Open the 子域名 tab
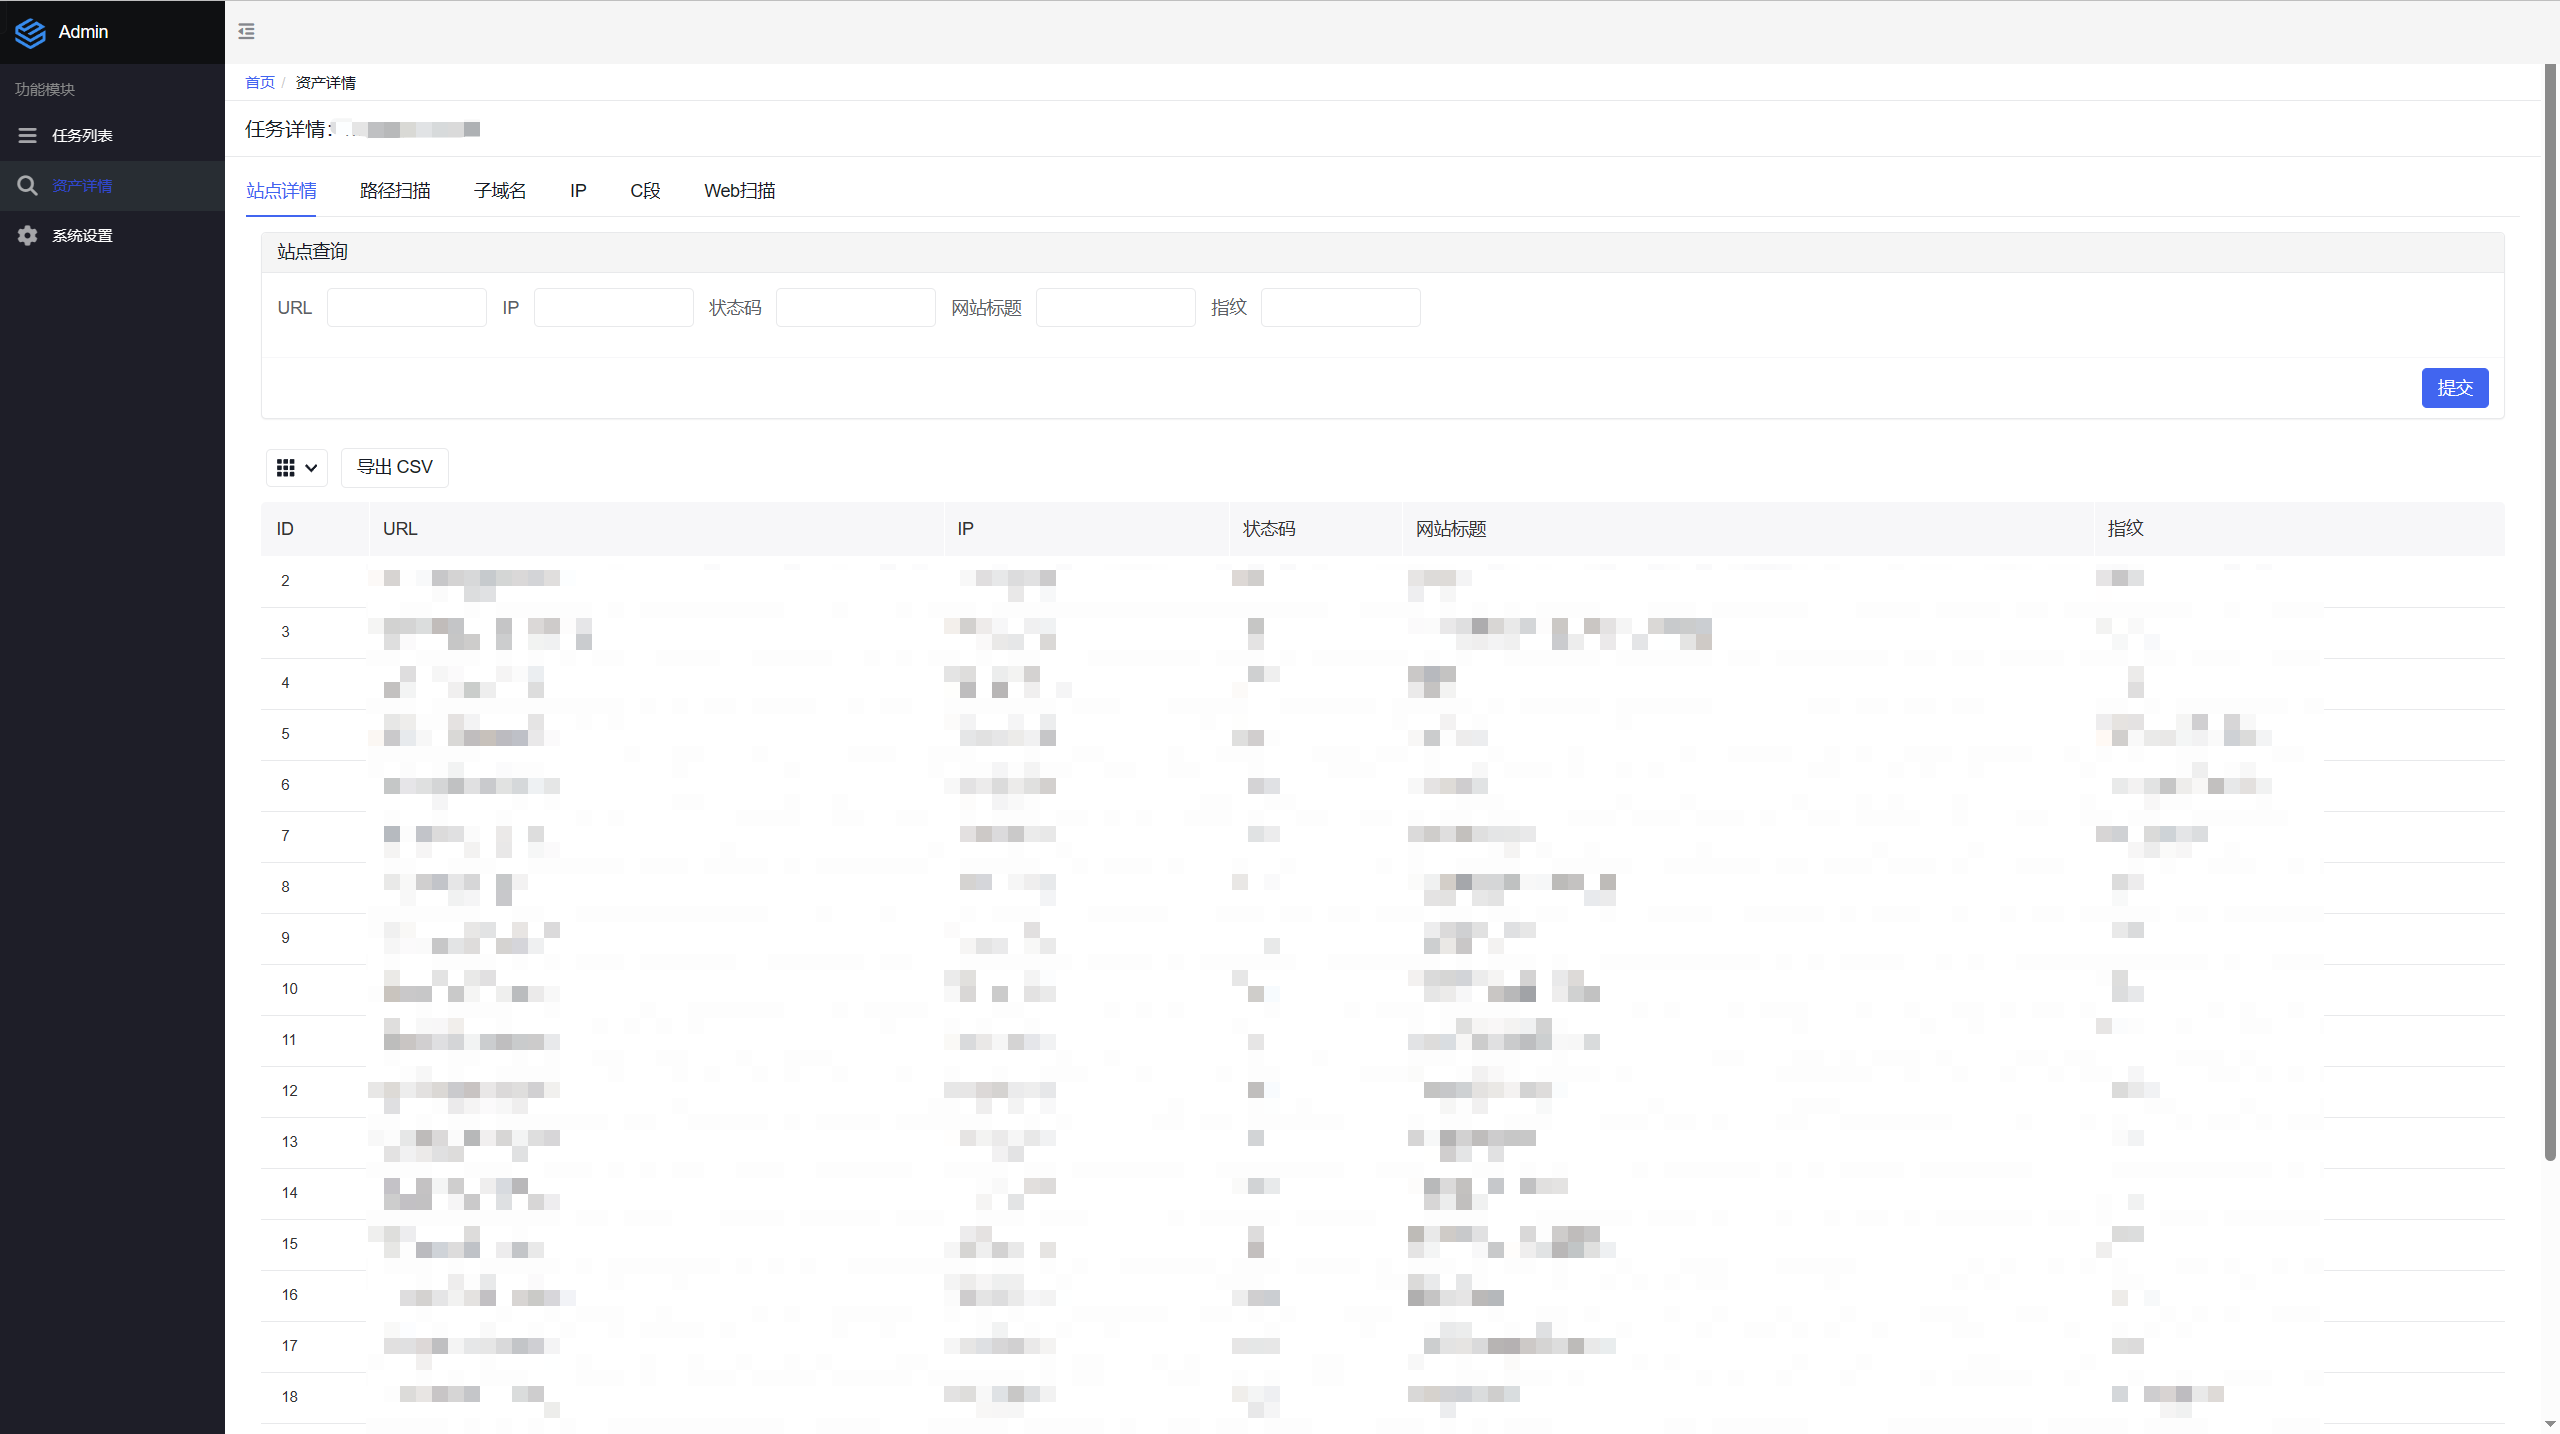Viewport: 2560px width, 1434px height. (x=500, y=191)
